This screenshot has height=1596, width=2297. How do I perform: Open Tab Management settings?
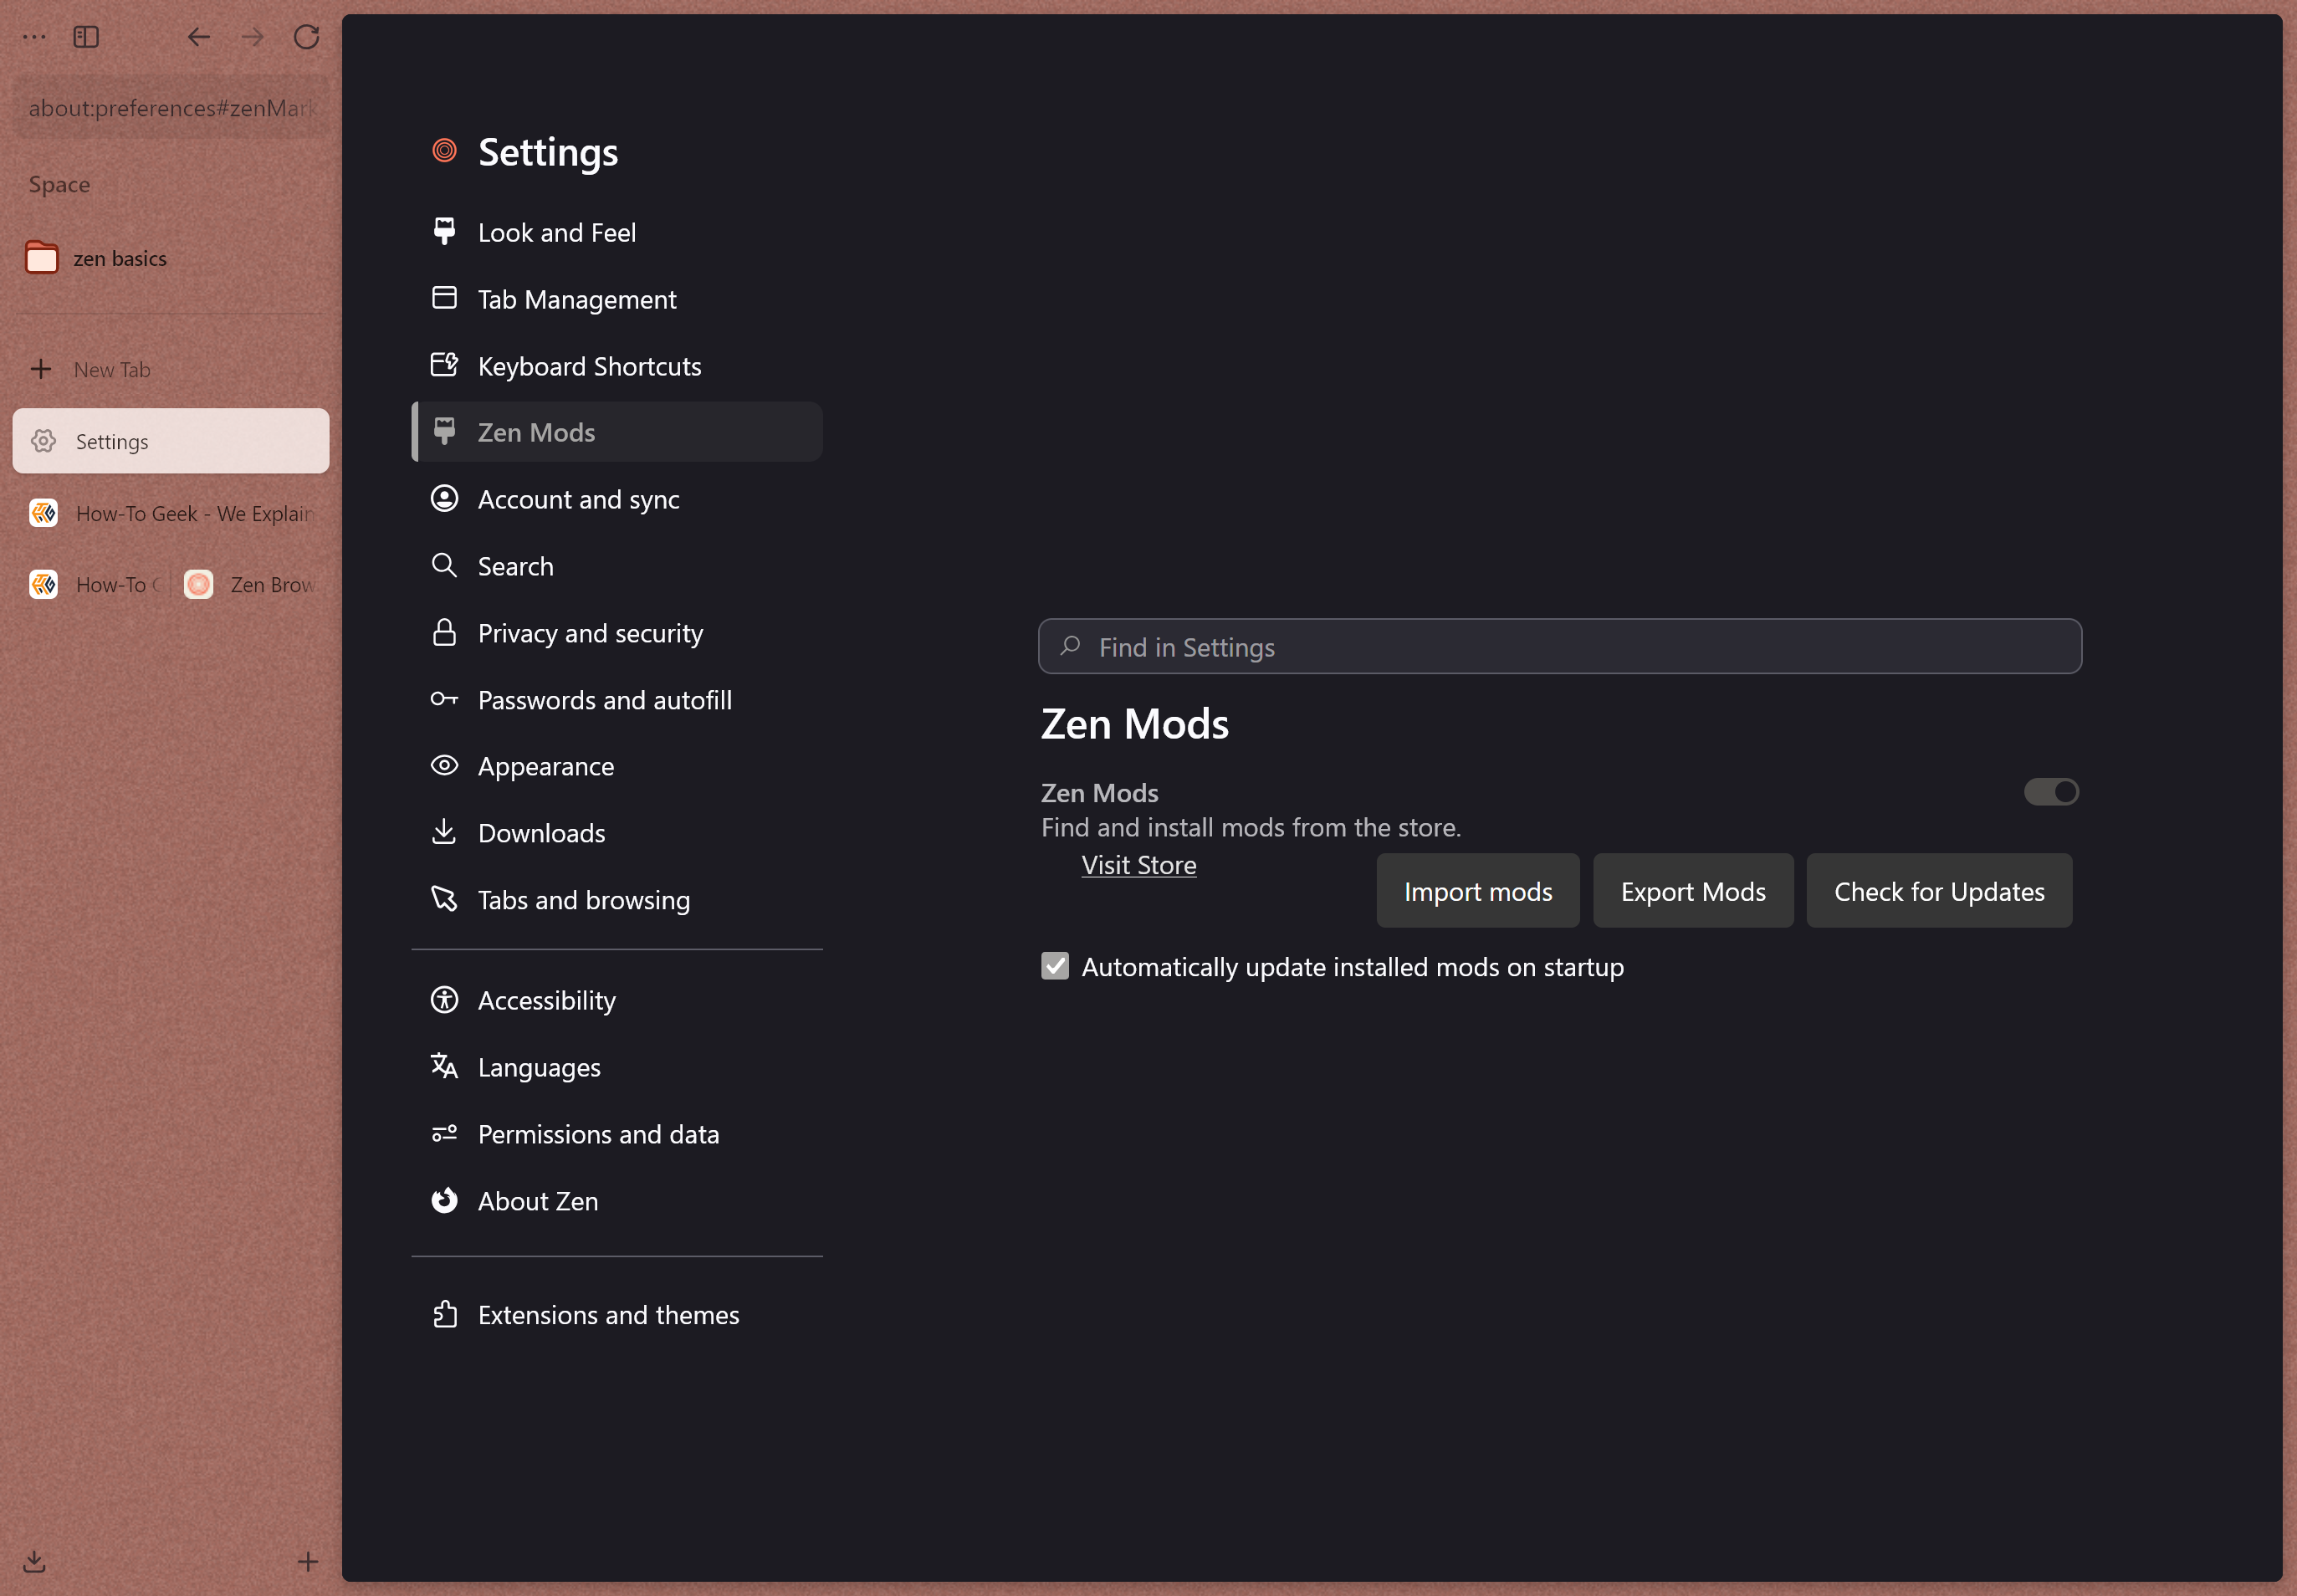[617, 299]
